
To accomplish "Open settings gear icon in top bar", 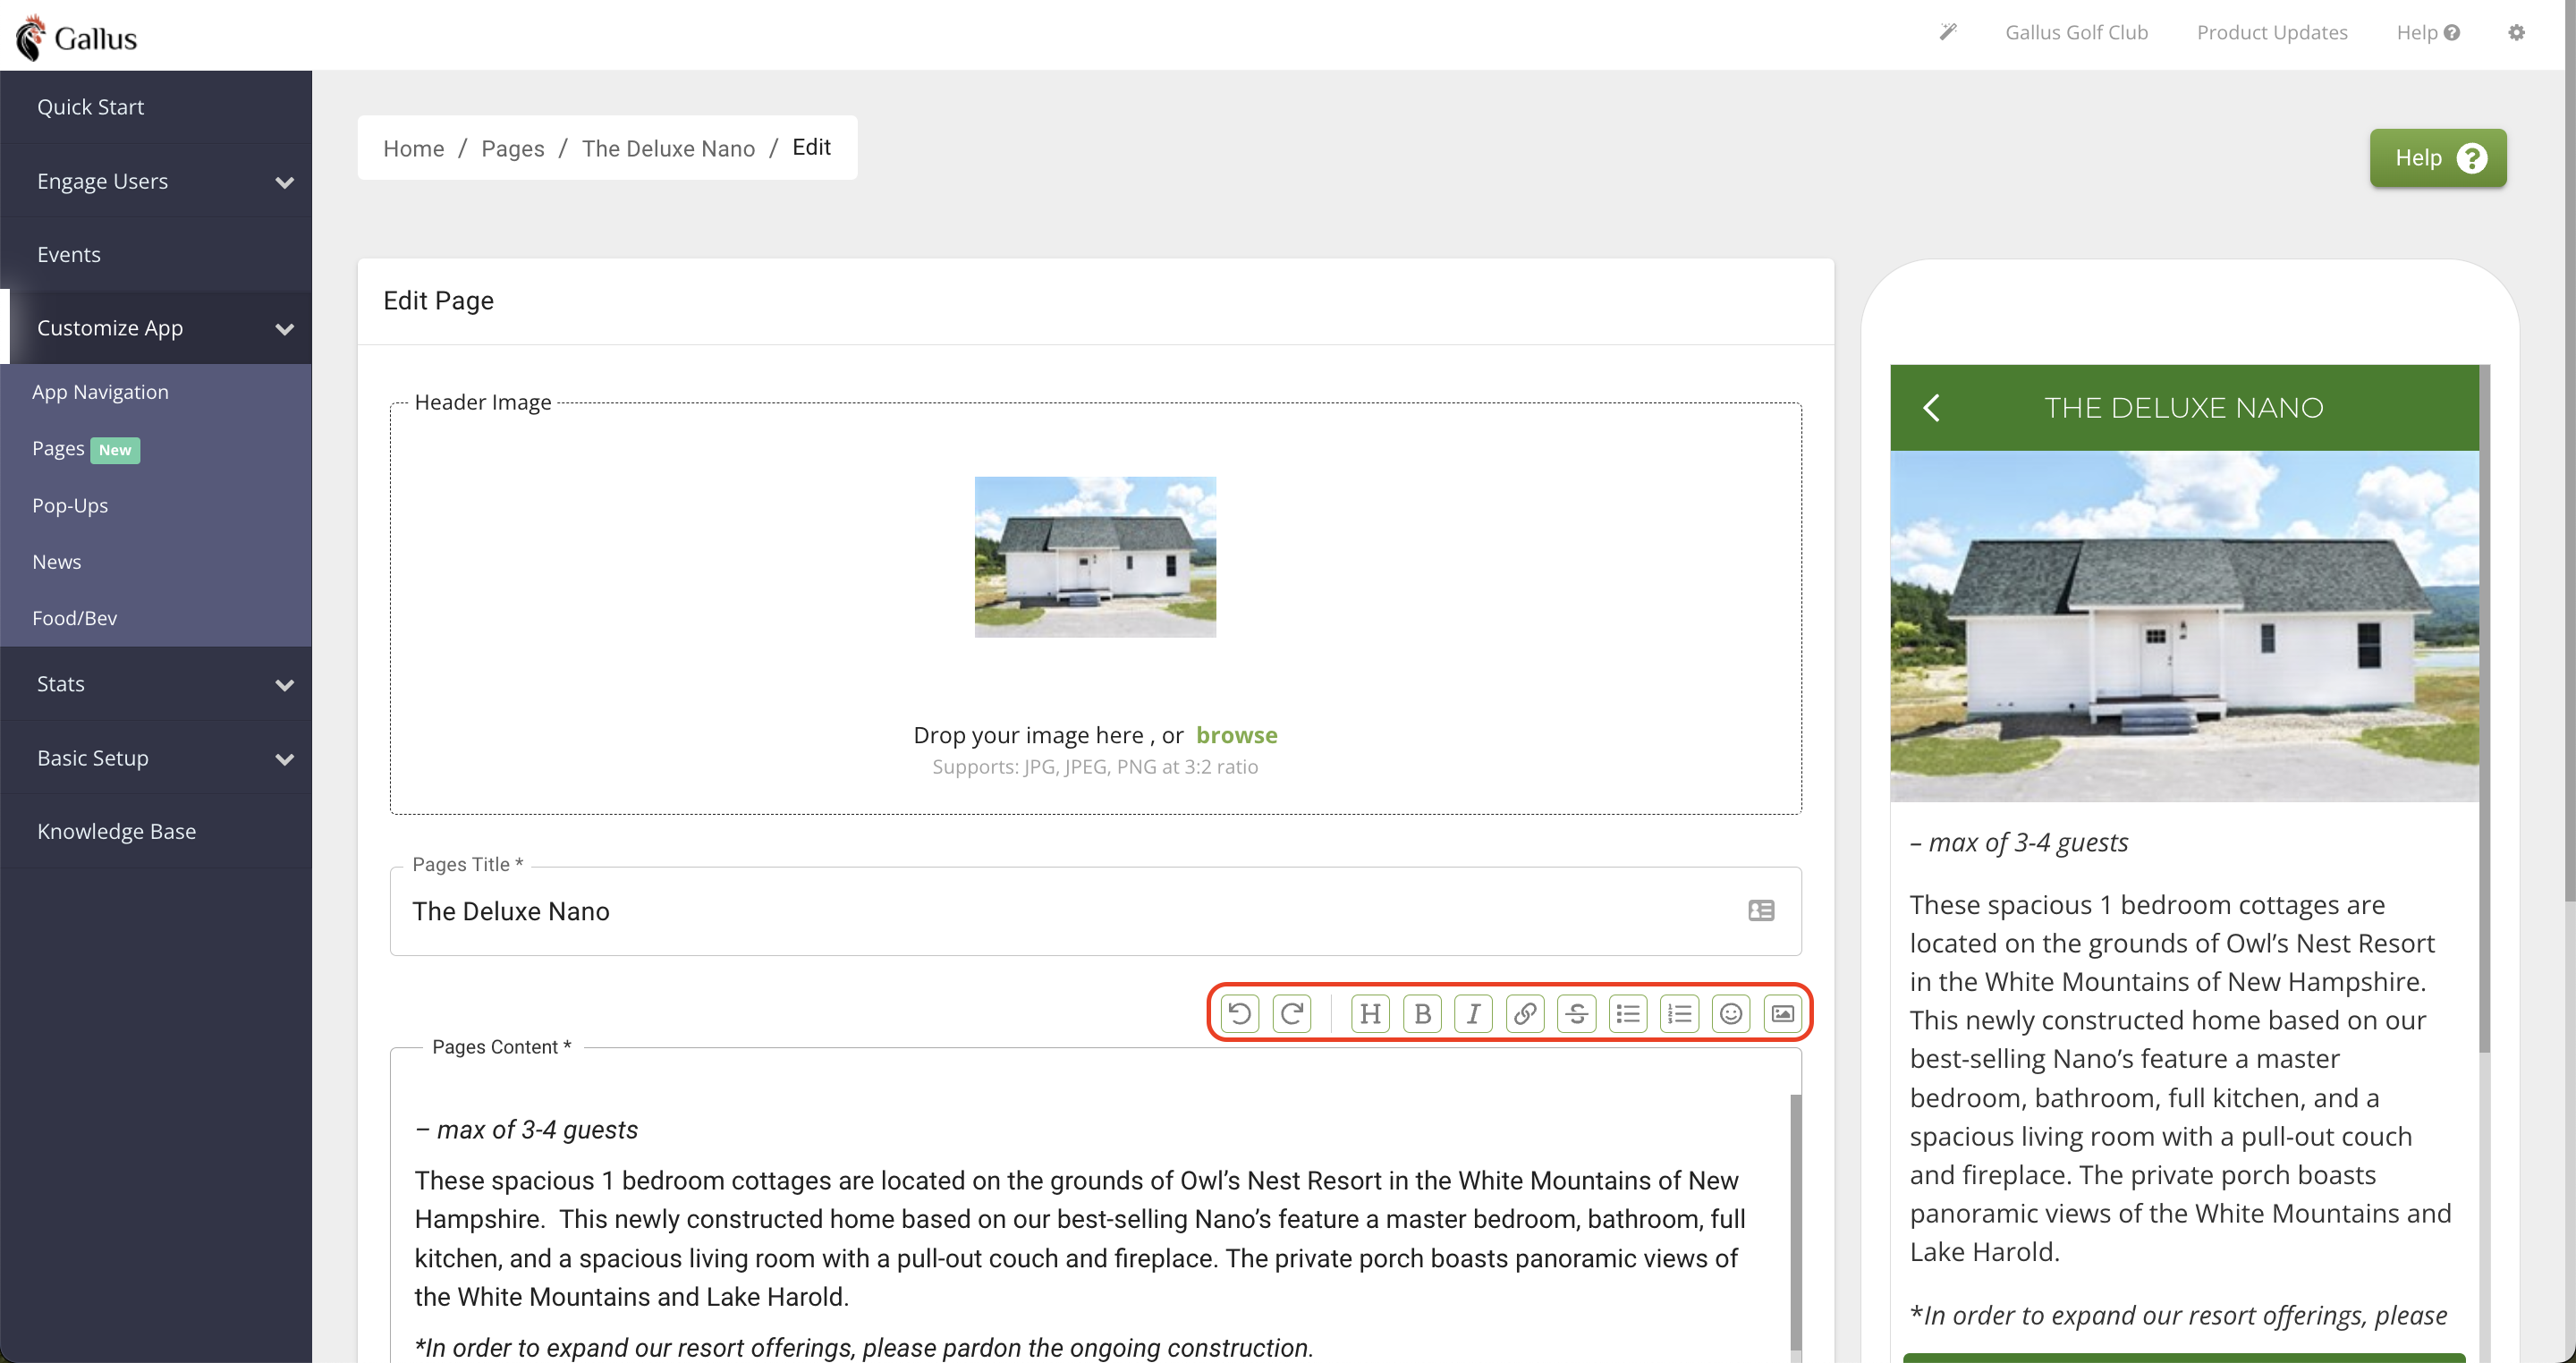I will 2516,32.
